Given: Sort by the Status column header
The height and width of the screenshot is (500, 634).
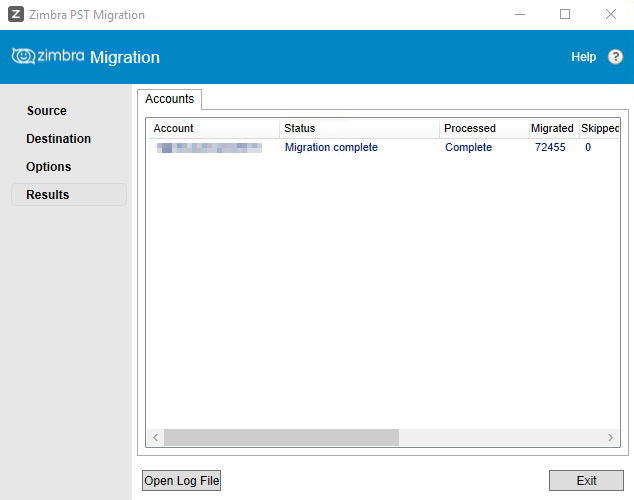Looking at the screenshot, I should click(359, 128).
